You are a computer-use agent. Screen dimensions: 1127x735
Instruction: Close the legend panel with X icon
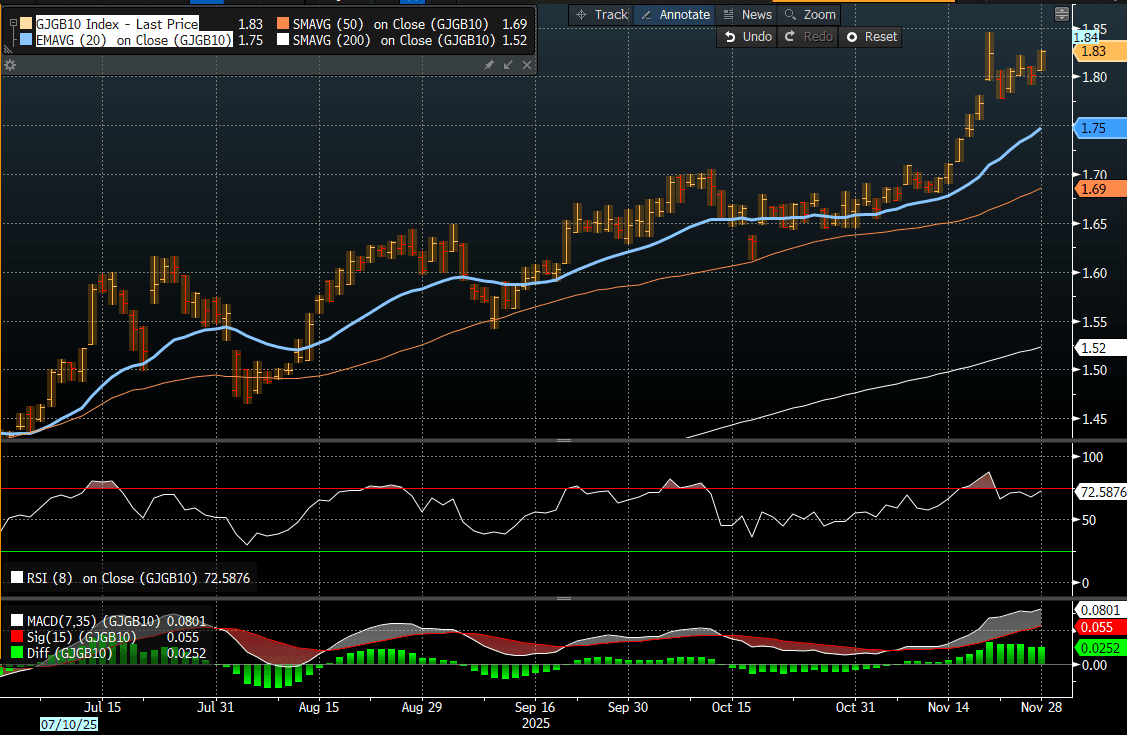pos(526,65)
